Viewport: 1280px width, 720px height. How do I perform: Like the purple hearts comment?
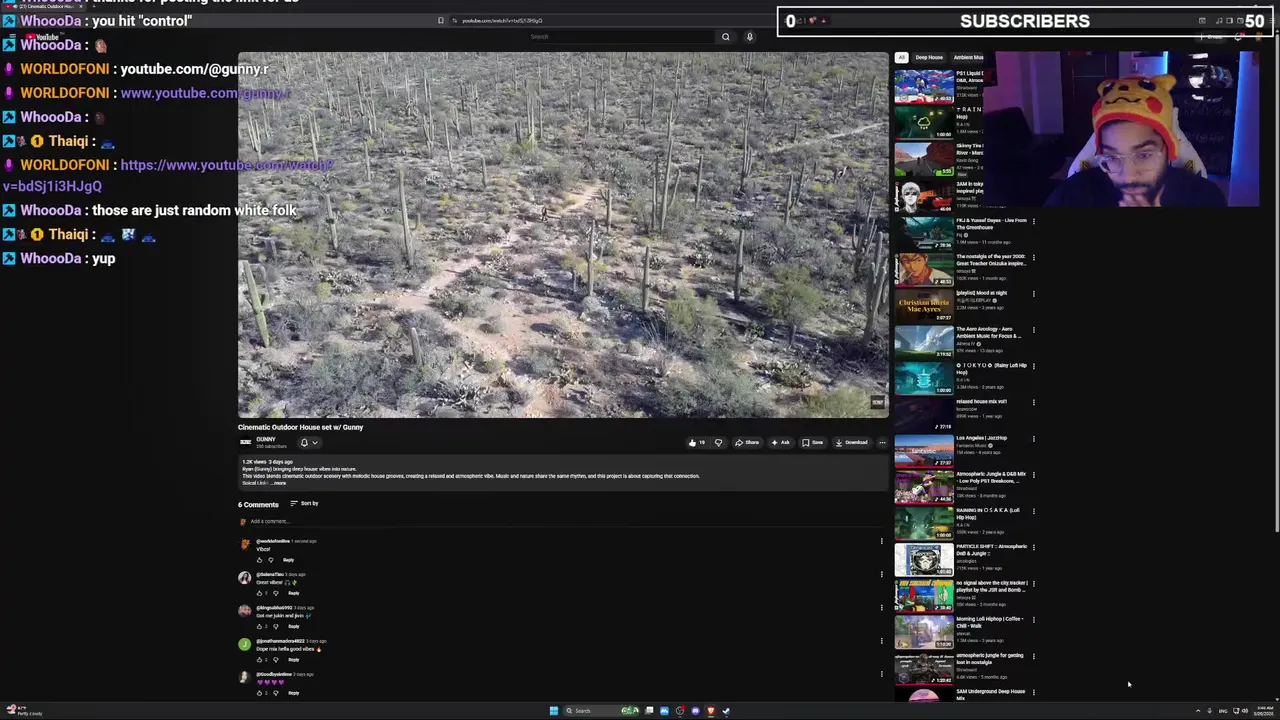[259, 693]
